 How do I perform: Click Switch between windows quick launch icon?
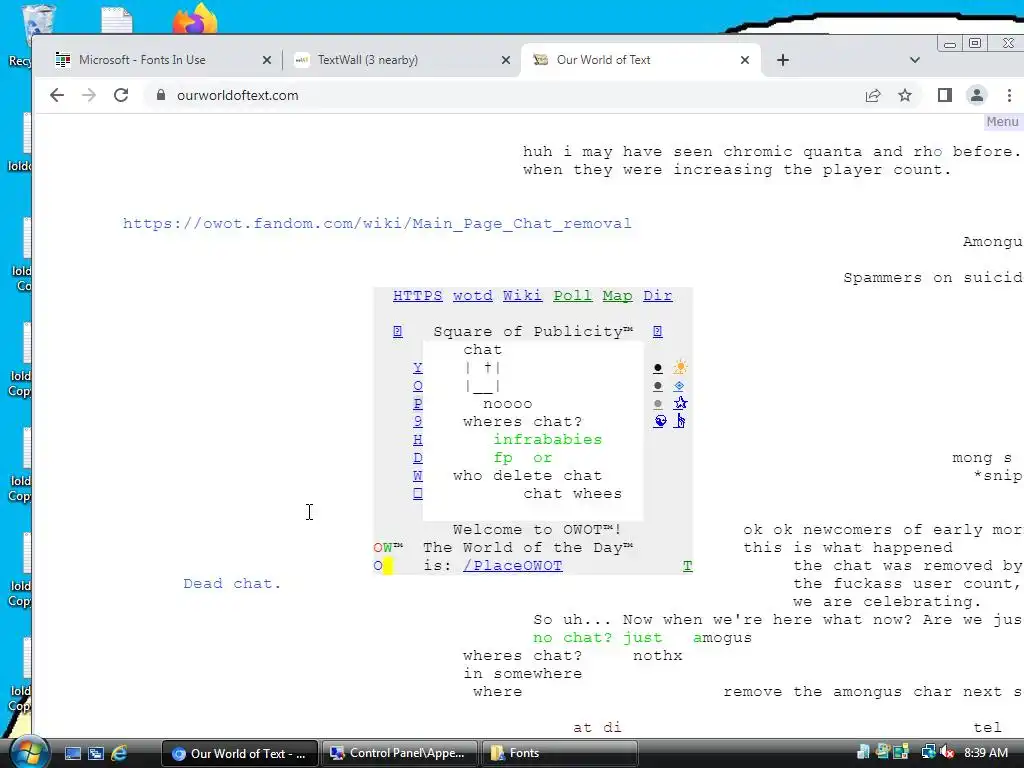click(x=96, y=753)
